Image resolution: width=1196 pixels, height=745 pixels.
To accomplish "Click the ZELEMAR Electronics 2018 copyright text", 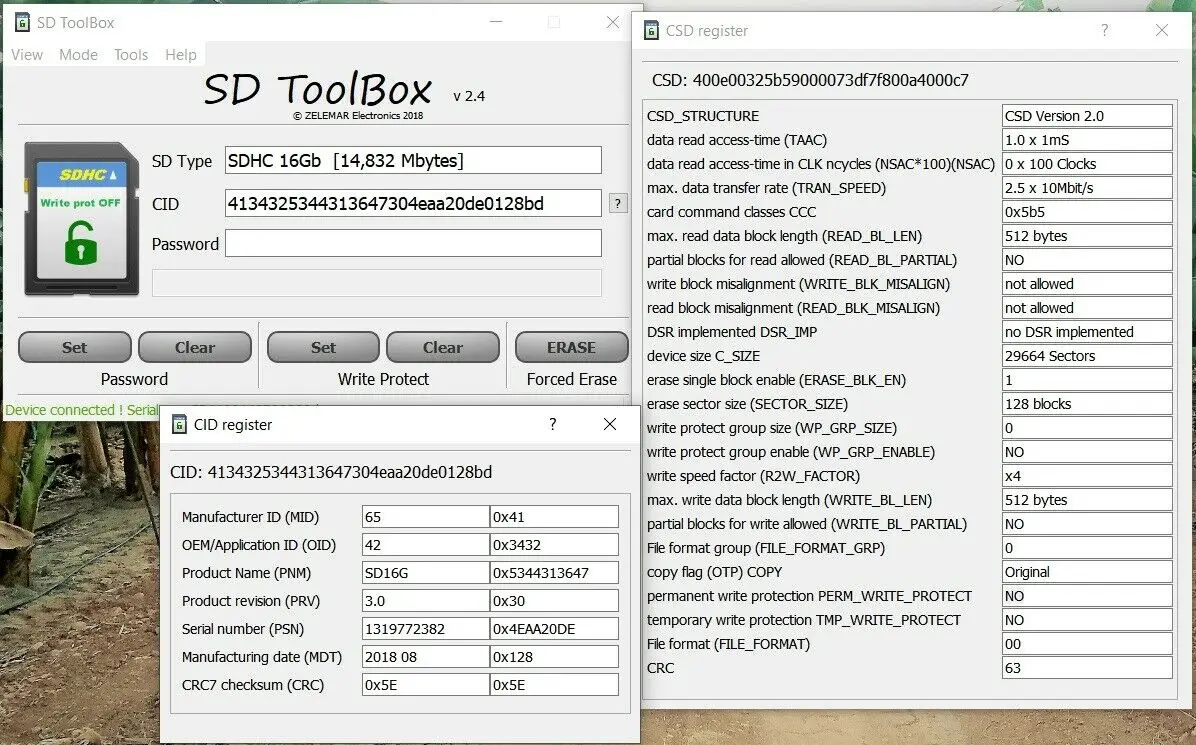I will point(358,116).
